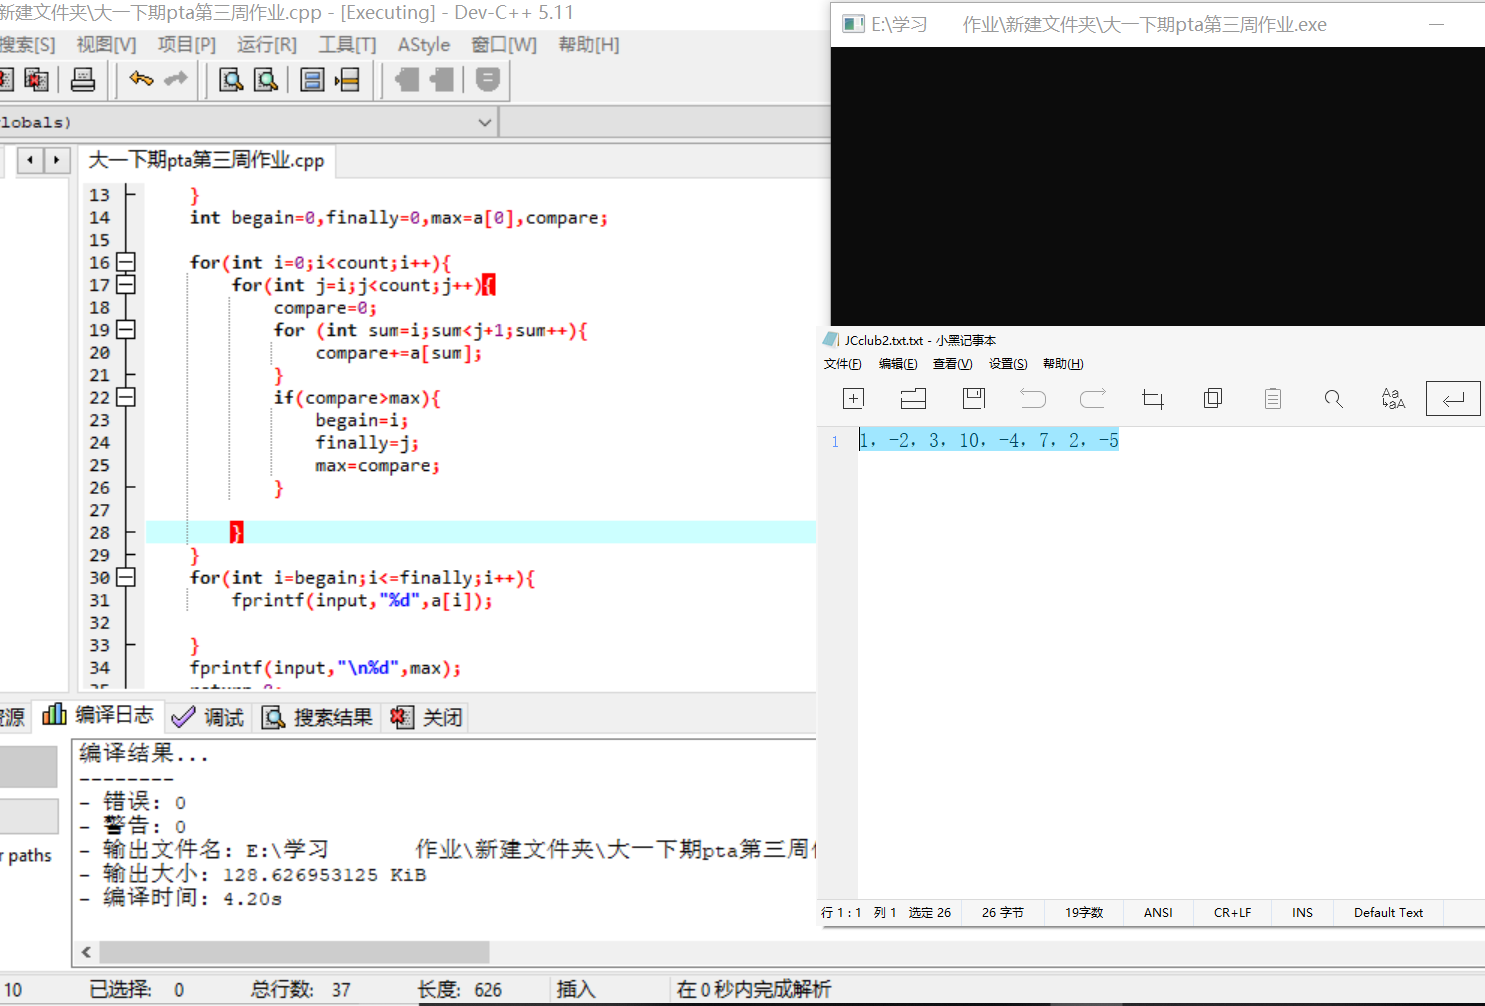Click the cut icon in notepad toolbar

click(x=1153, y=399)
